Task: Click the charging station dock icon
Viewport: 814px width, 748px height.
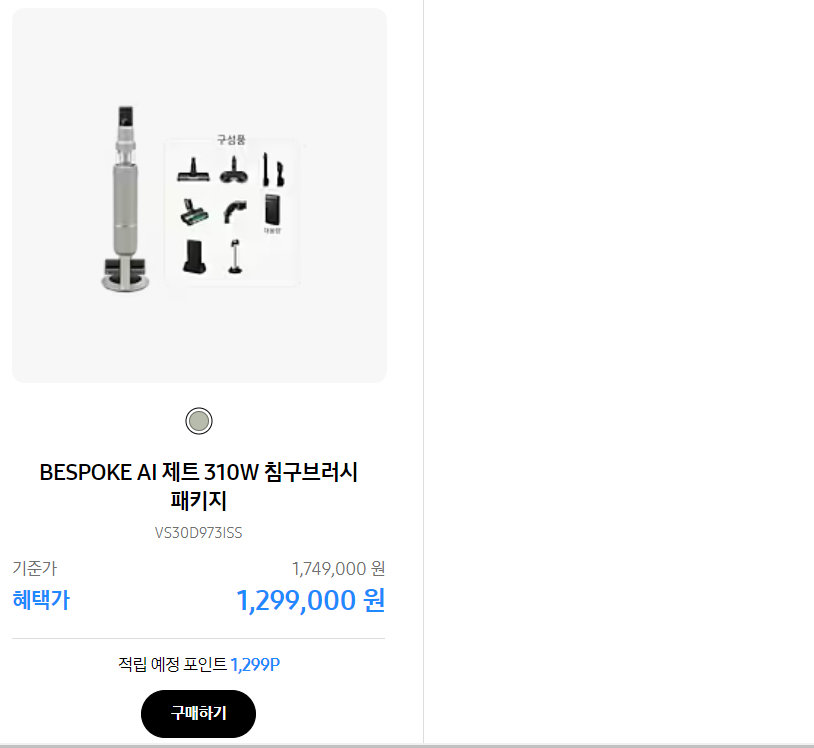Action: click(193, 255)
